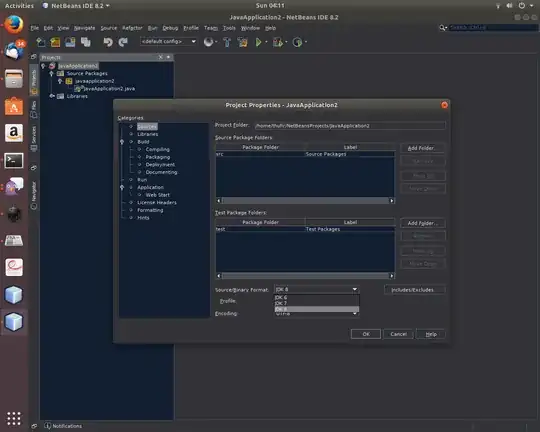540x432 pixels.
Task: Click the Redo arrow in toolbar
Action: [x=123, y=42]
